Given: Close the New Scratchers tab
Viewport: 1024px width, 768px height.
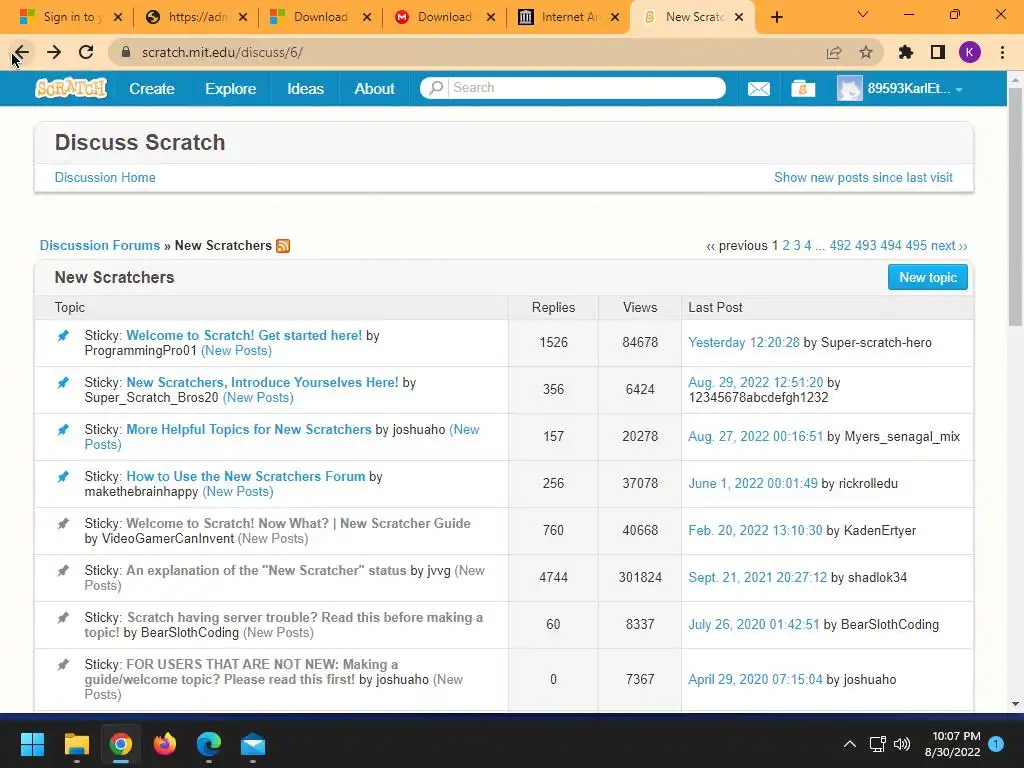Looking at the screenshot, I should click(739, 17).
